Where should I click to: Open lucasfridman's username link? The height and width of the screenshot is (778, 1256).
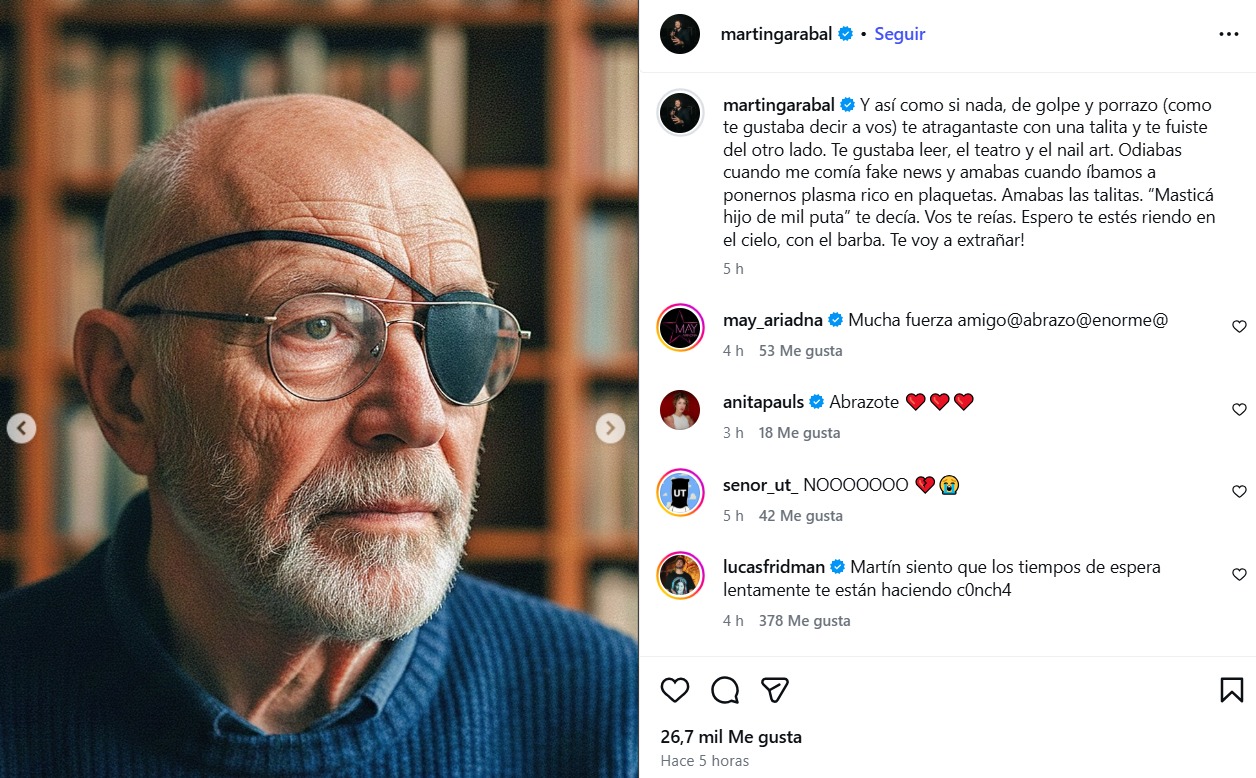(x=774, y=567)
